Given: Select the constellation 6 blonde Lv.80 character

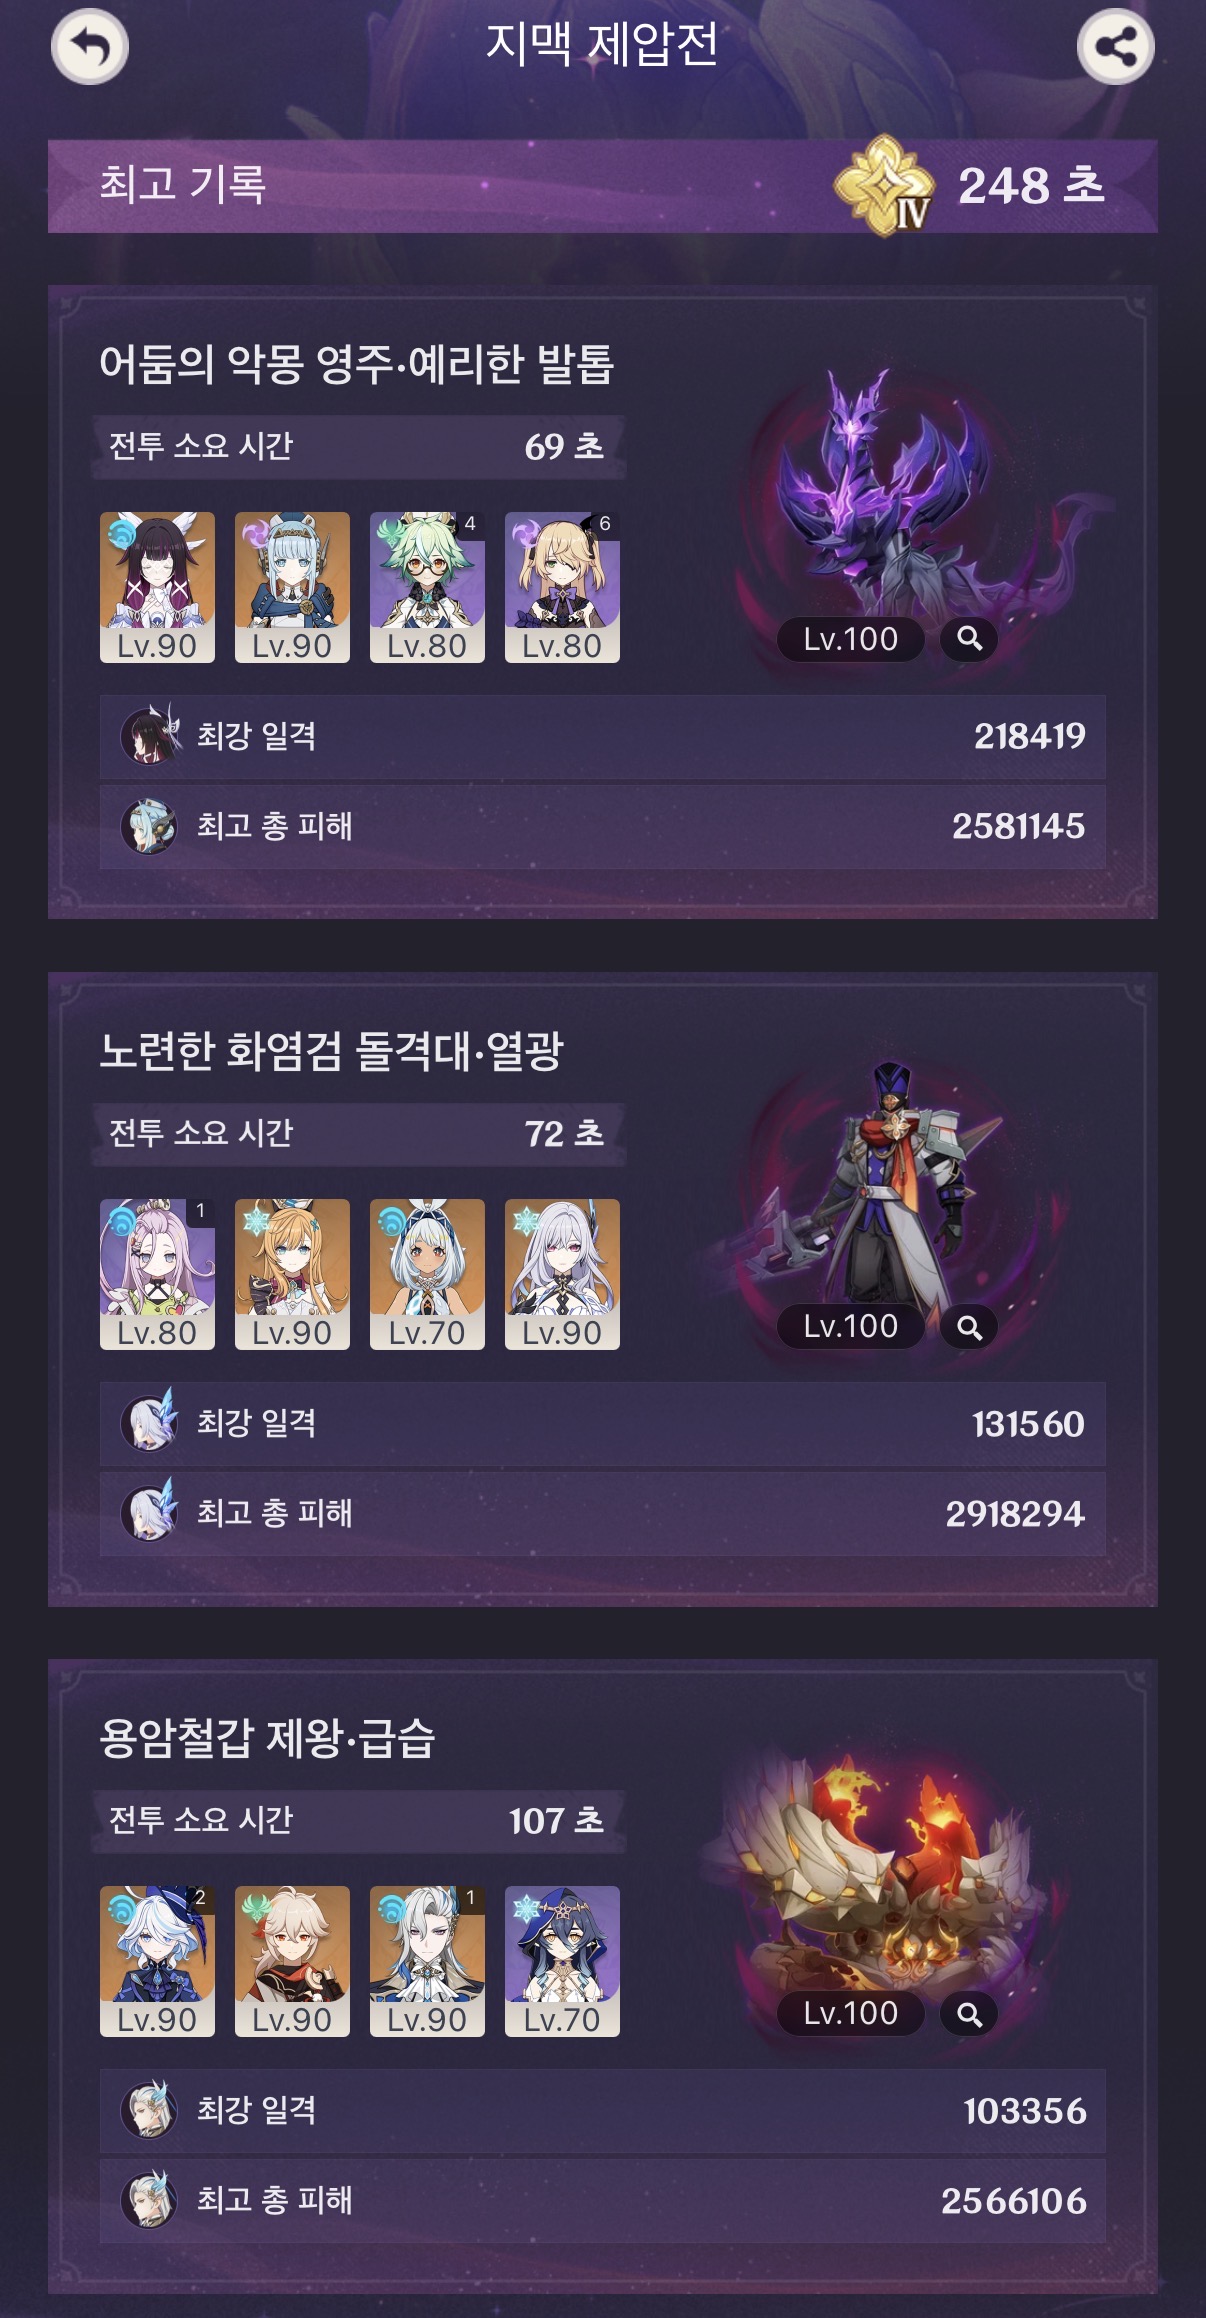Looking at the screenshot, I should 562,587.
